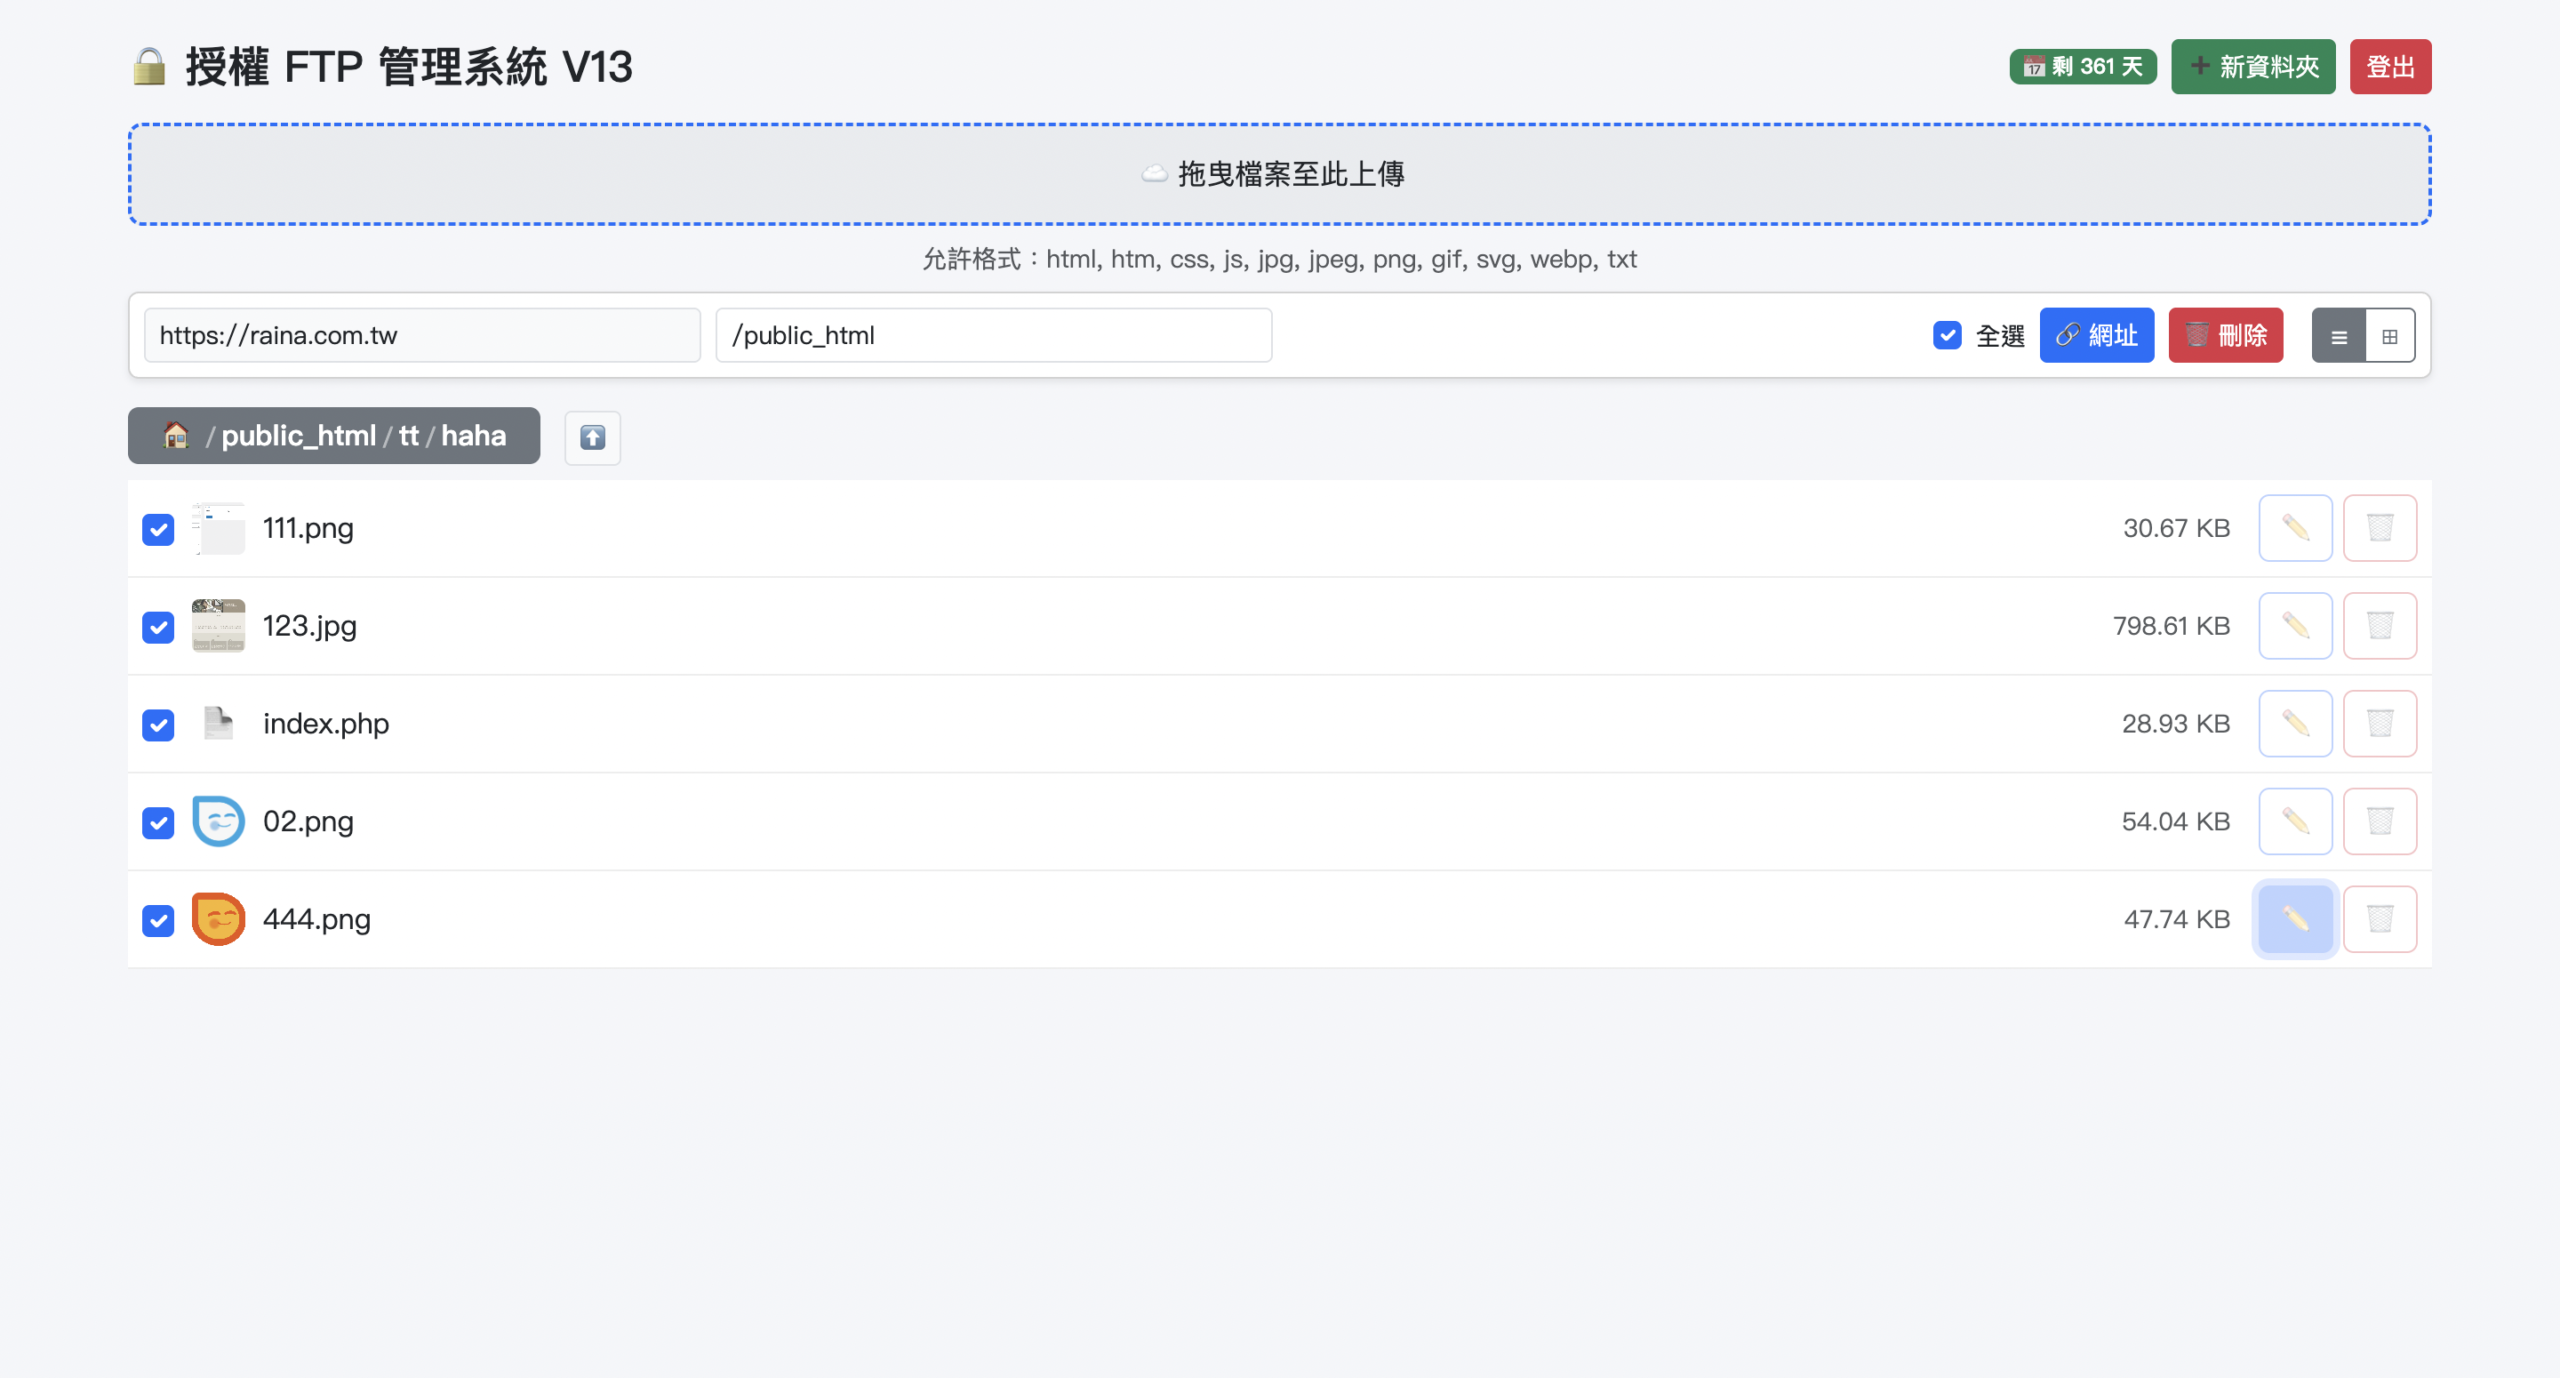Uncheck the checkbox for 111.png

158,529
